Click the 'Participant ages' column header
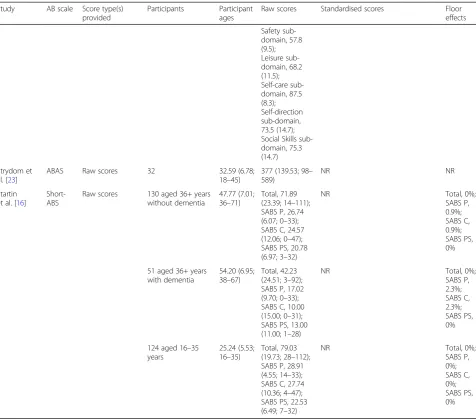This screenshot has height=420, width=476. point(236,13)
